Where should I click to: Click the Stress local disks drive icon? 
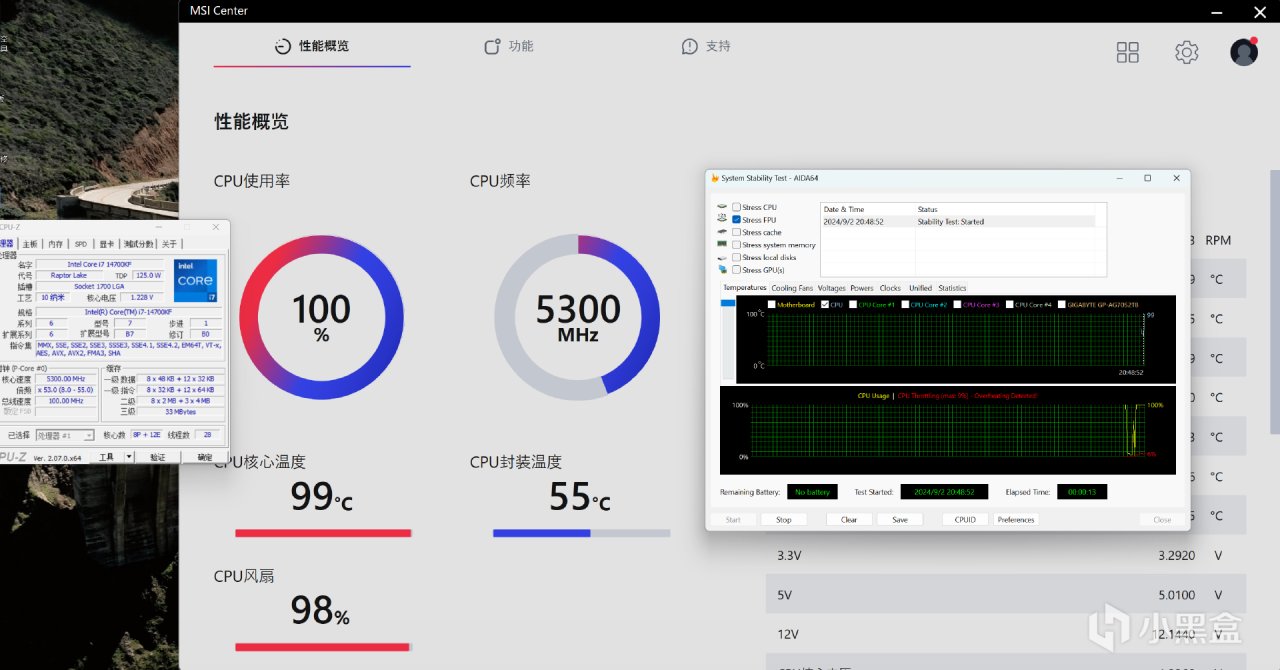[722, 257]
